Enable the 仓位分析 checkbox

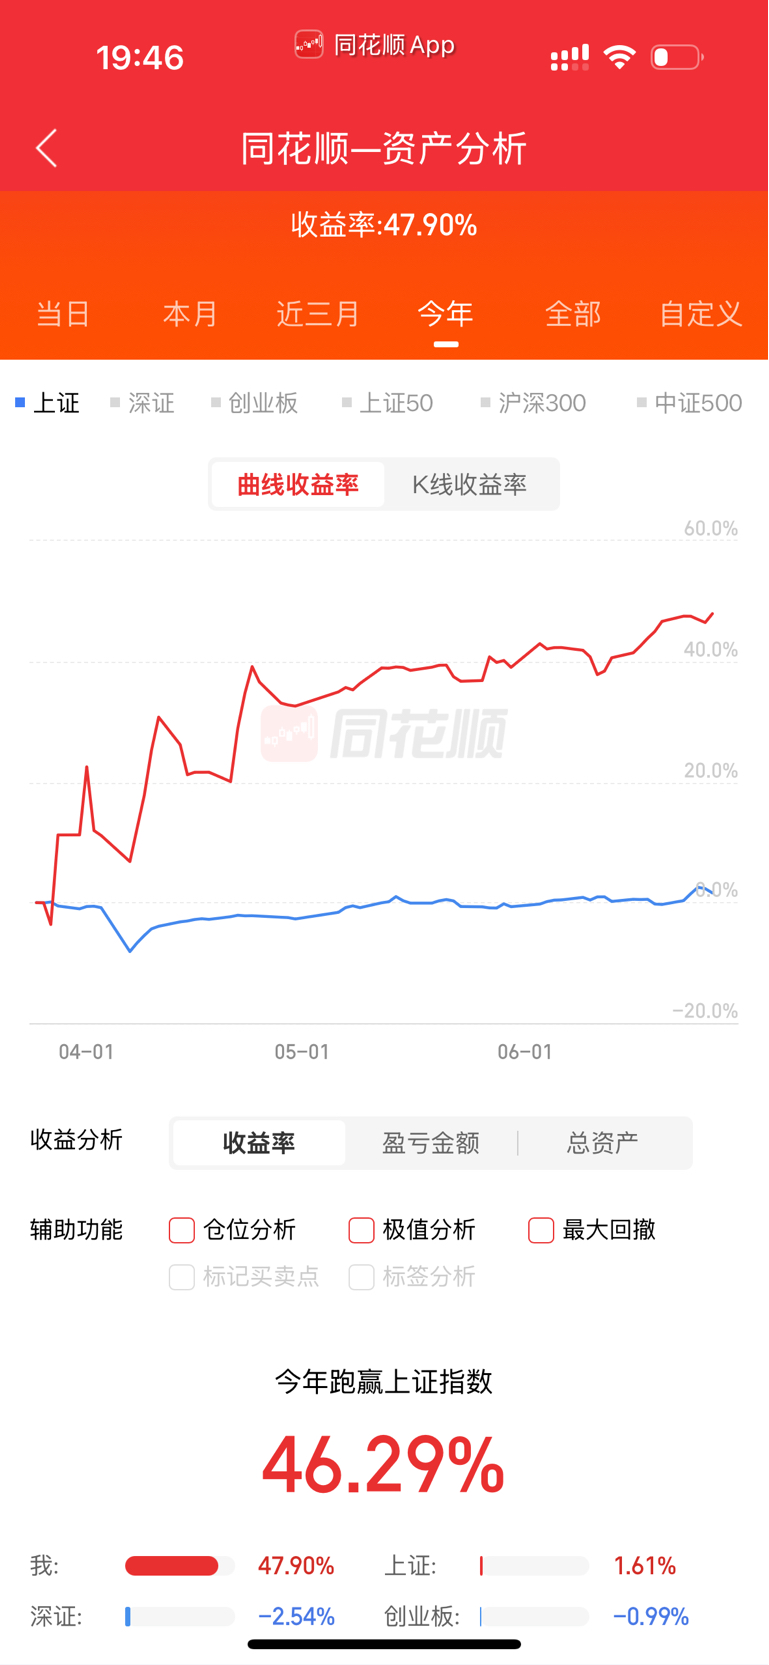coord(182,1230)
